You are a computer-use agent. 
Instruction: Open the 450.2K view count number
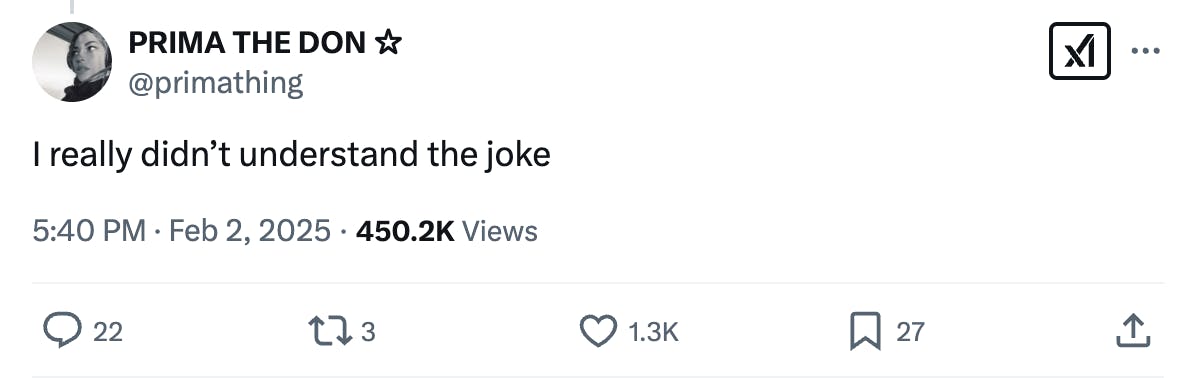coord(405,230)
